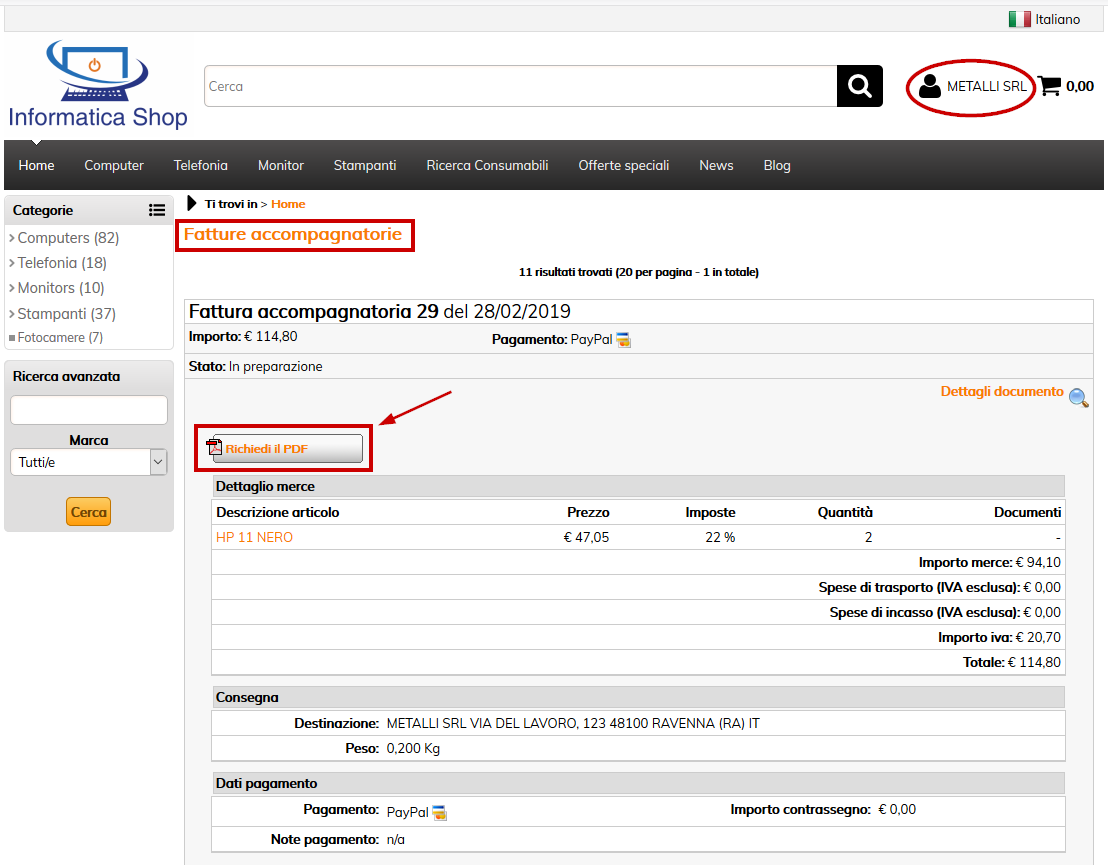Click the Dettagli documento link
This screenshot has width=1108, height=865.
click(1002, 391)
